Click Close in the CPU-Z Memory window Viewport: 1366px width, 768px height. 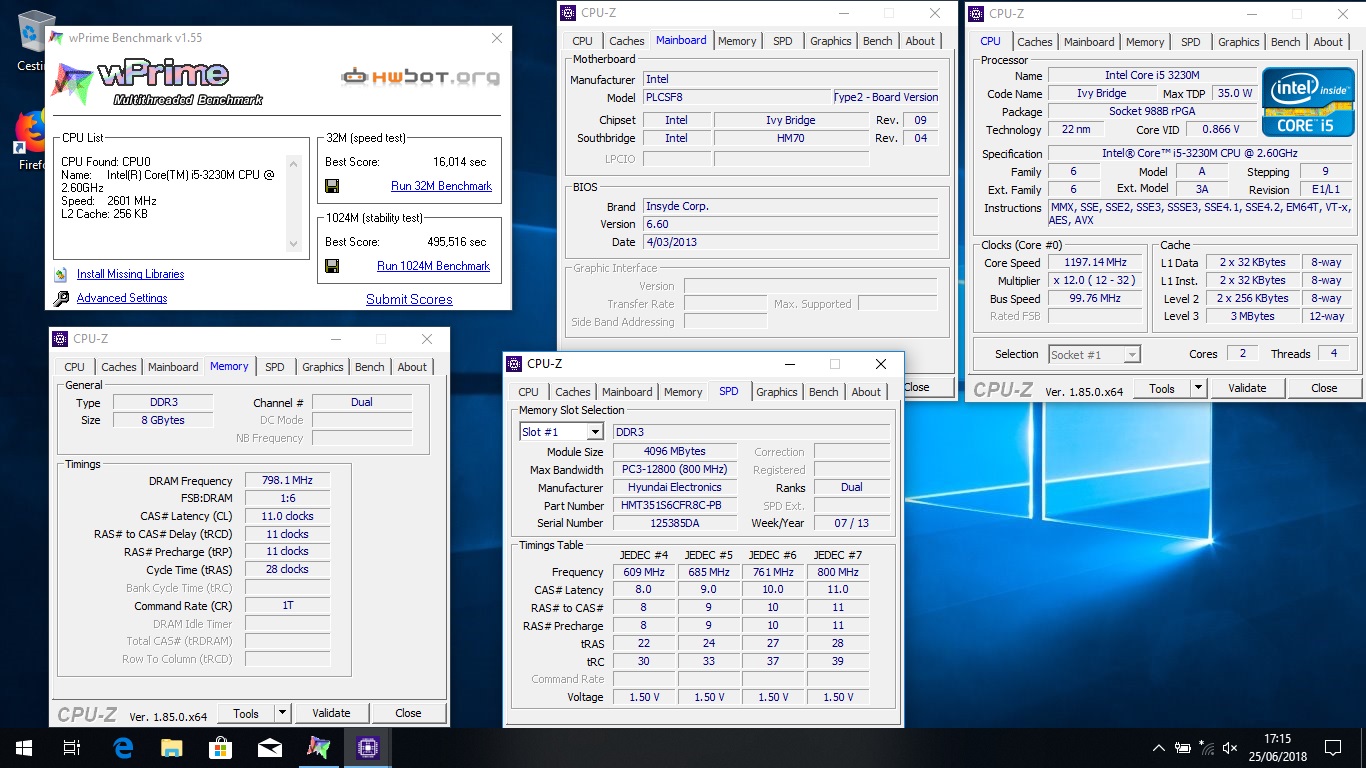[408, 713]
